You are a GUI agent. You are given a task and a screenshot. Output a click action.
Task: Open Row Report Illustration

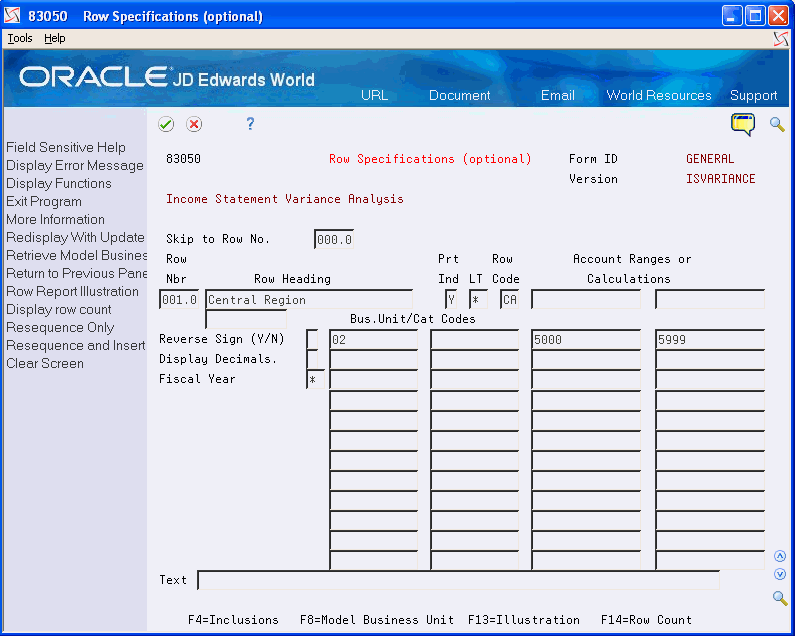pyautogui.click(x=72, y=292)
